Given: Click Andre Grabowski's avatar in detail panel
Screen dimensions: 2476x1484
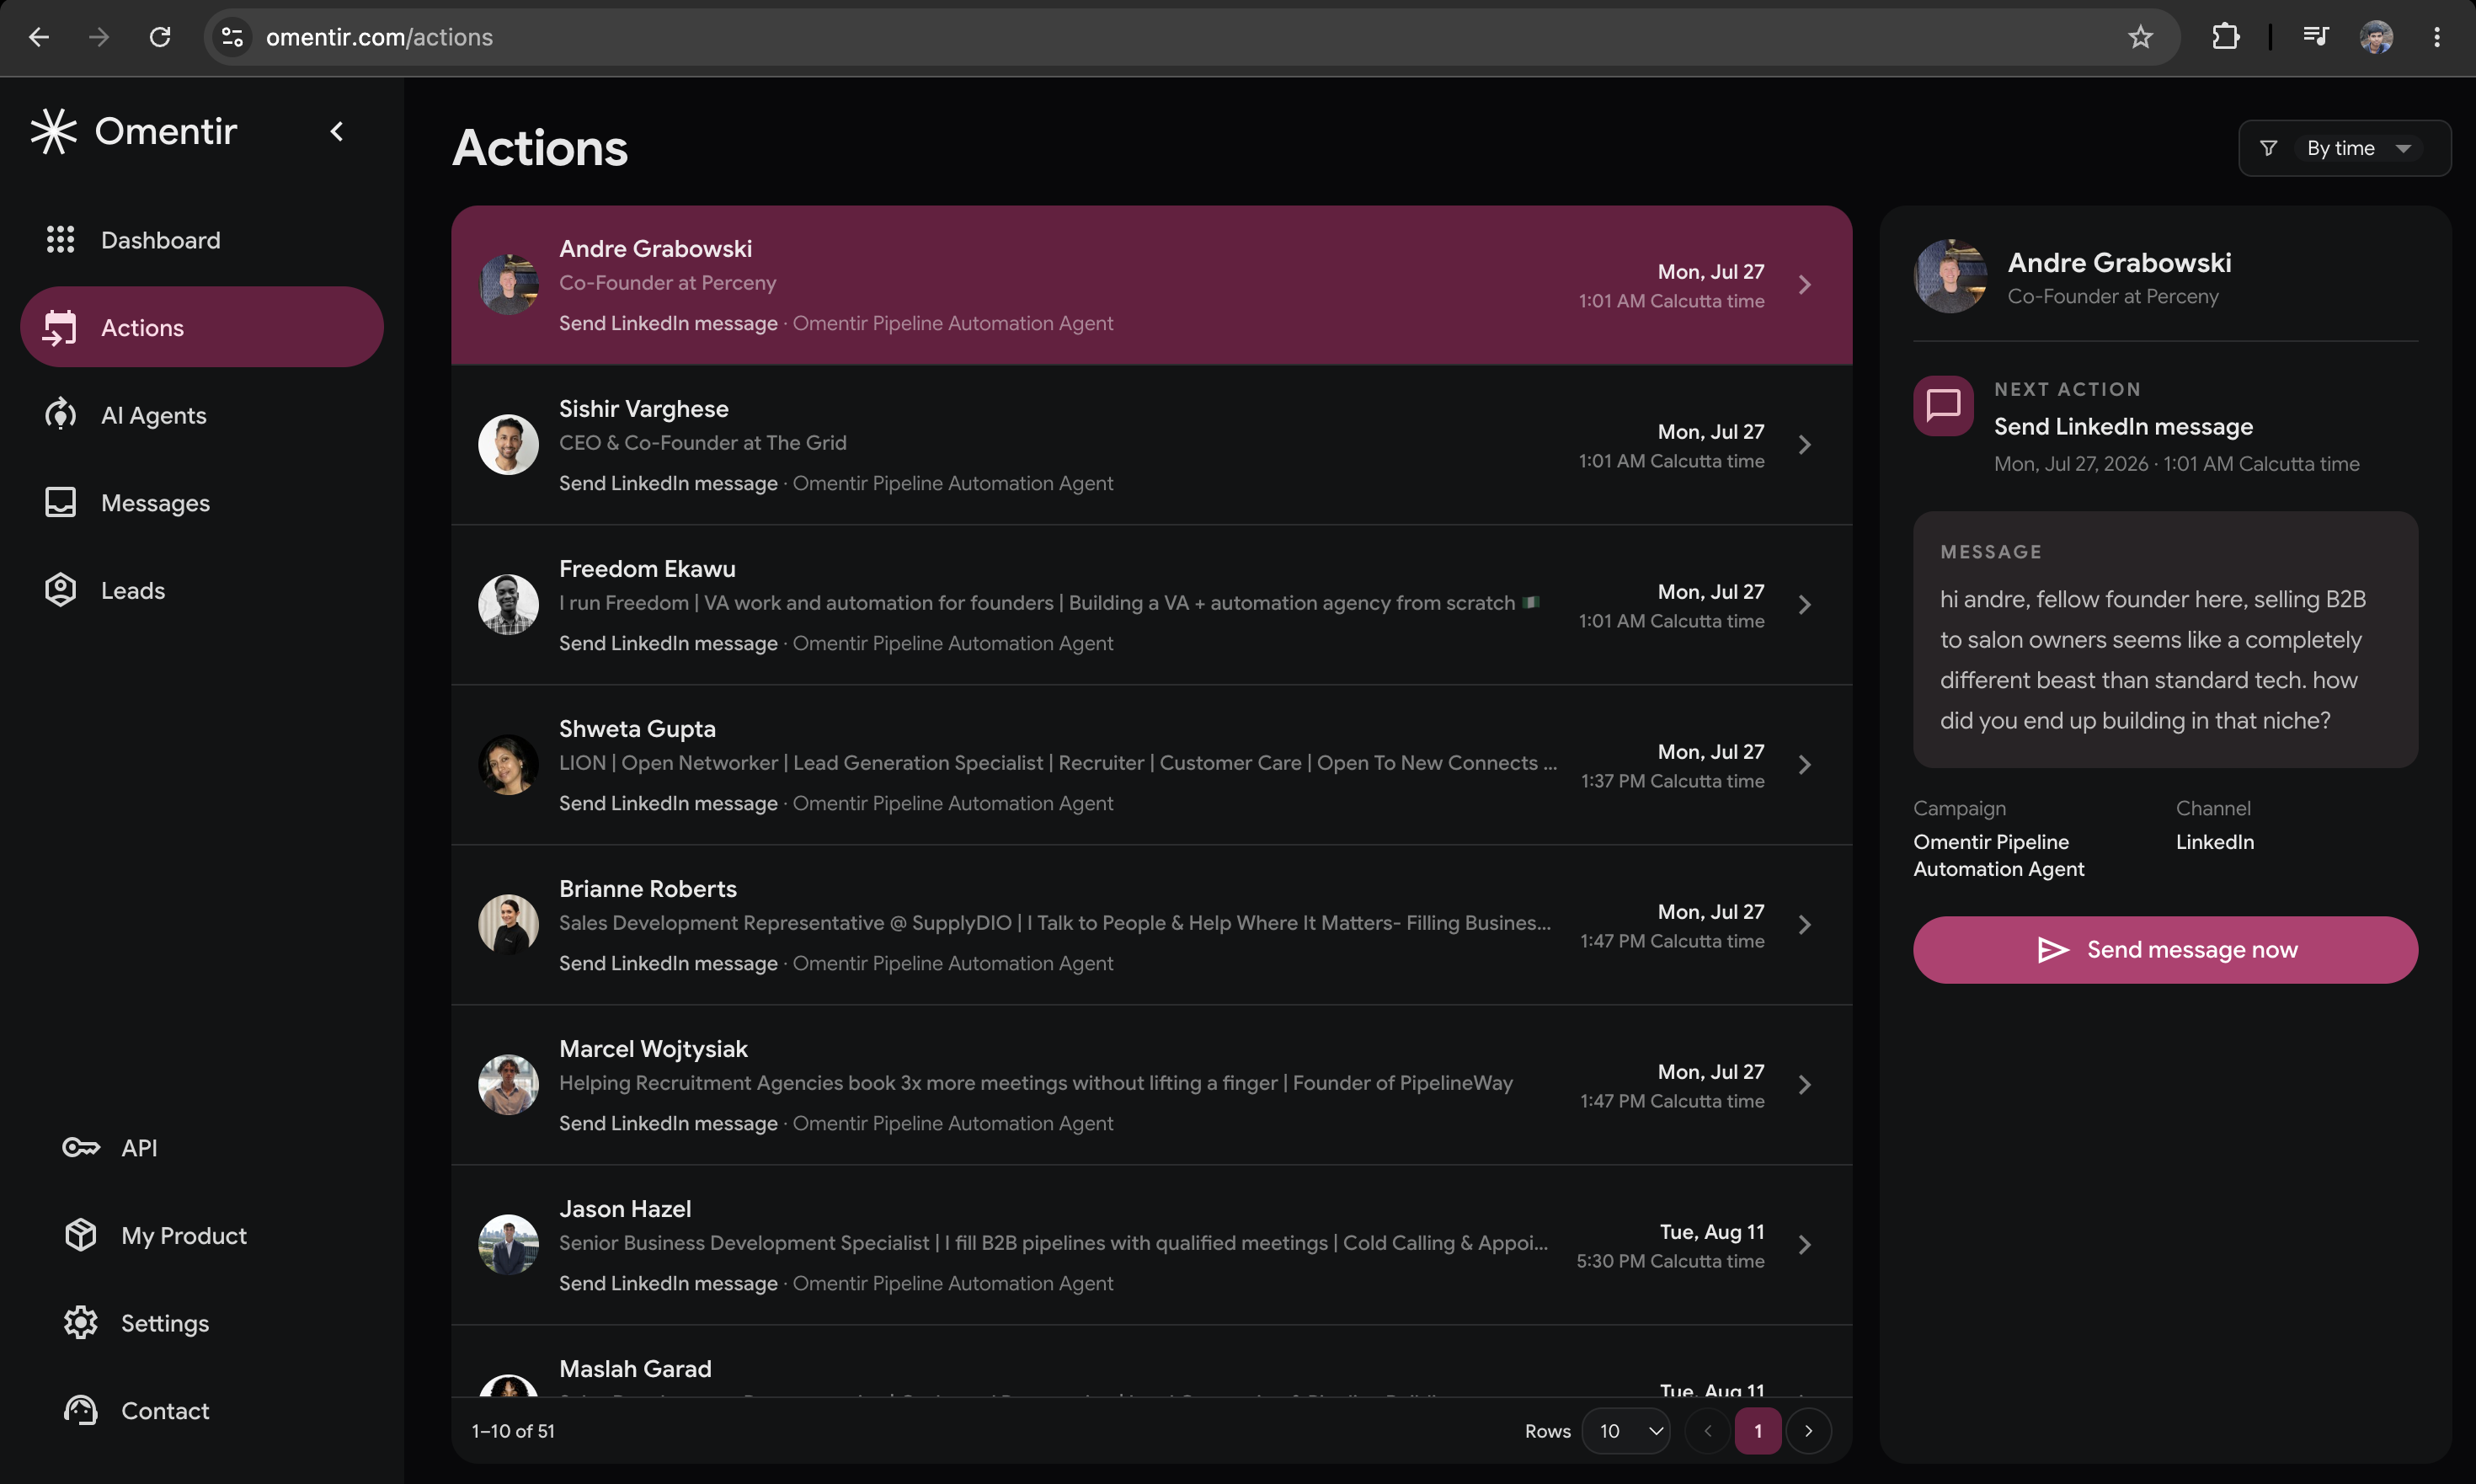Looking at the screenshot, I should click(x=1950, y=276).
